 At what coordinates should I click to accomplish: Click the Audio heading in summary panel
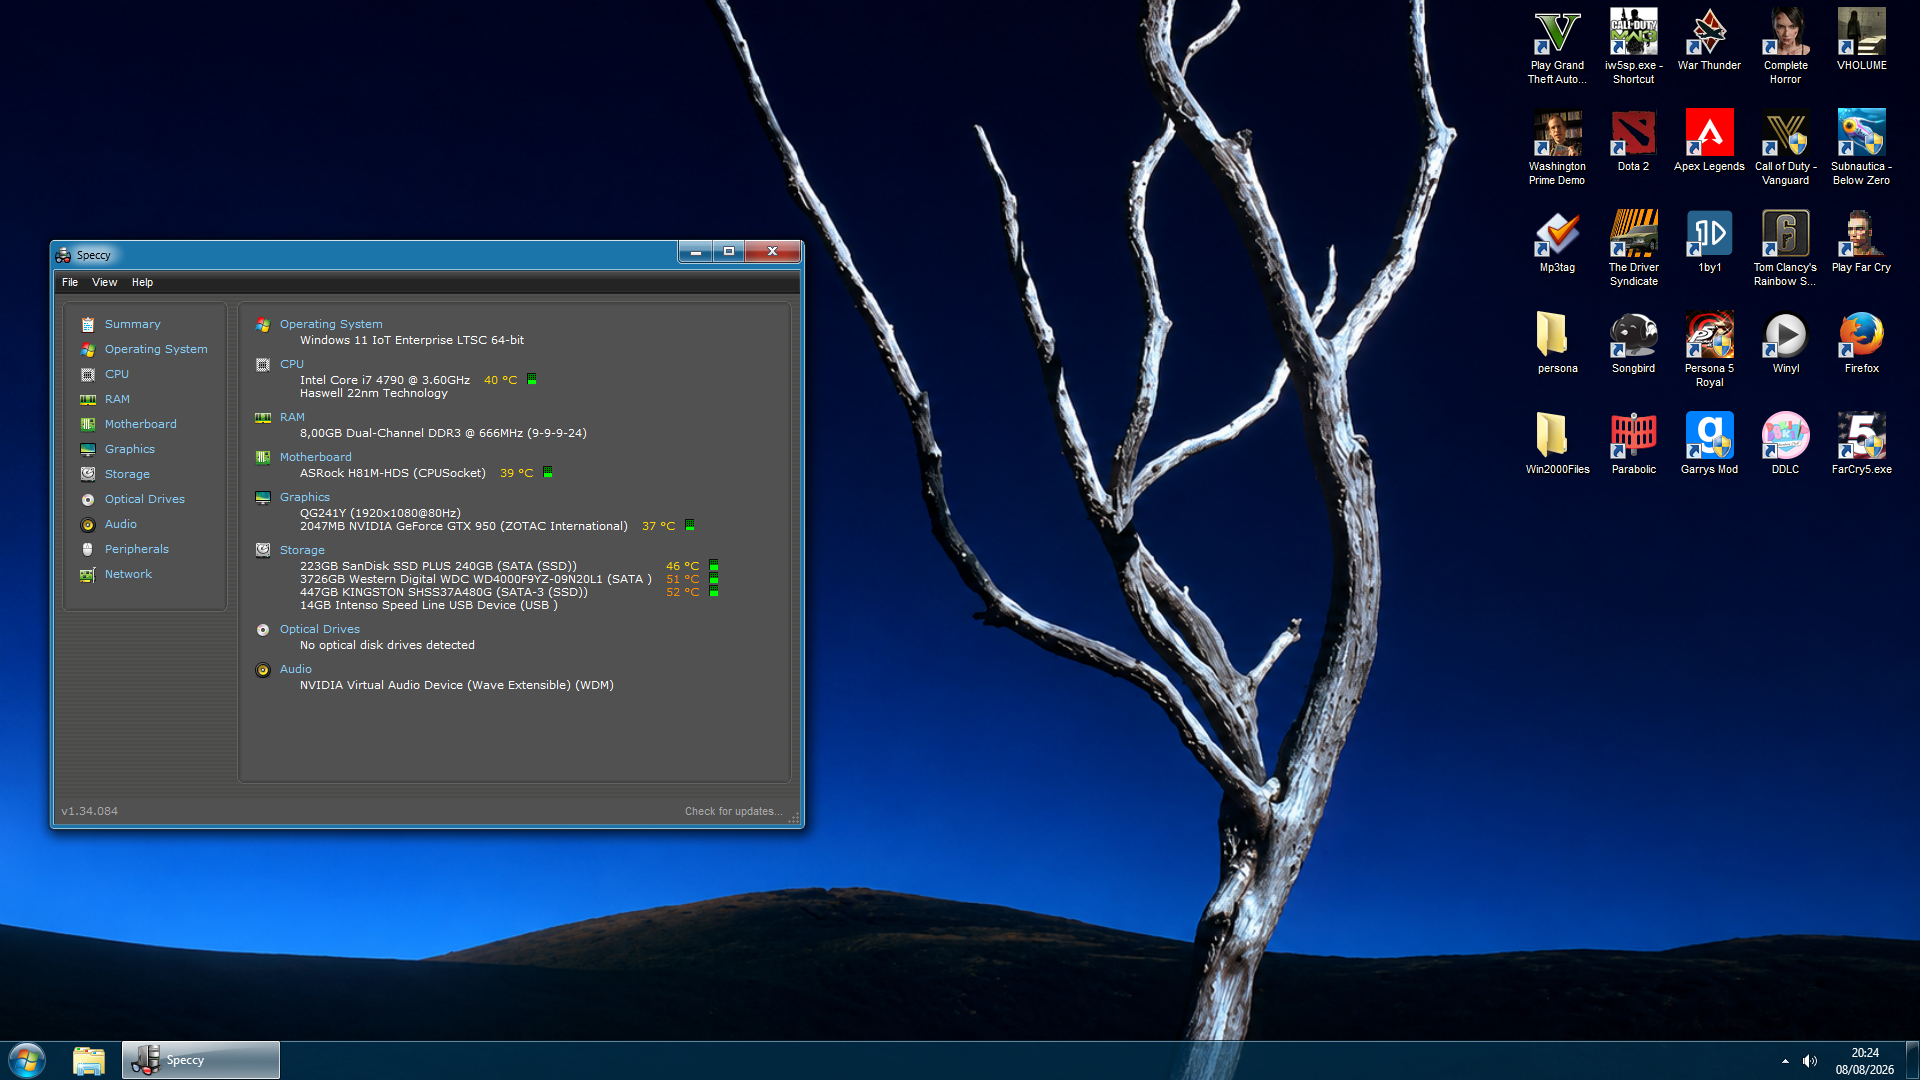tap(296, 669)
